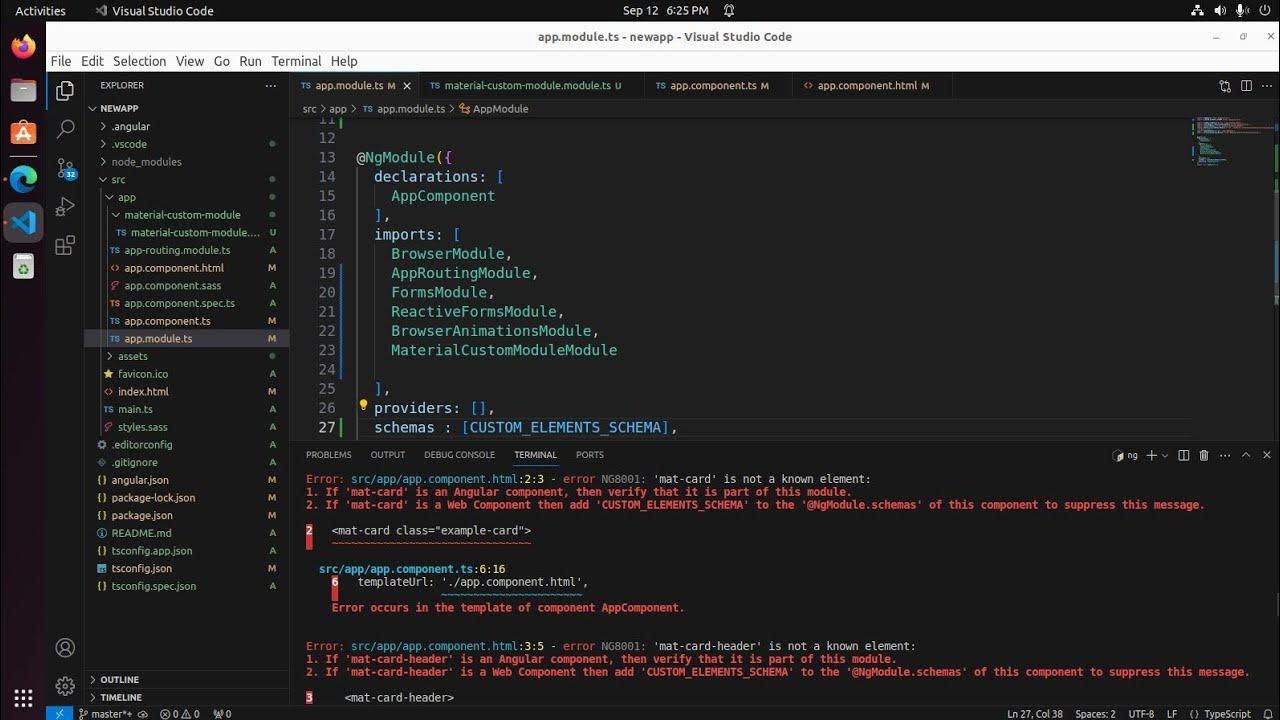
Task: Open the Terminal menu
Action: coord(296,61)
